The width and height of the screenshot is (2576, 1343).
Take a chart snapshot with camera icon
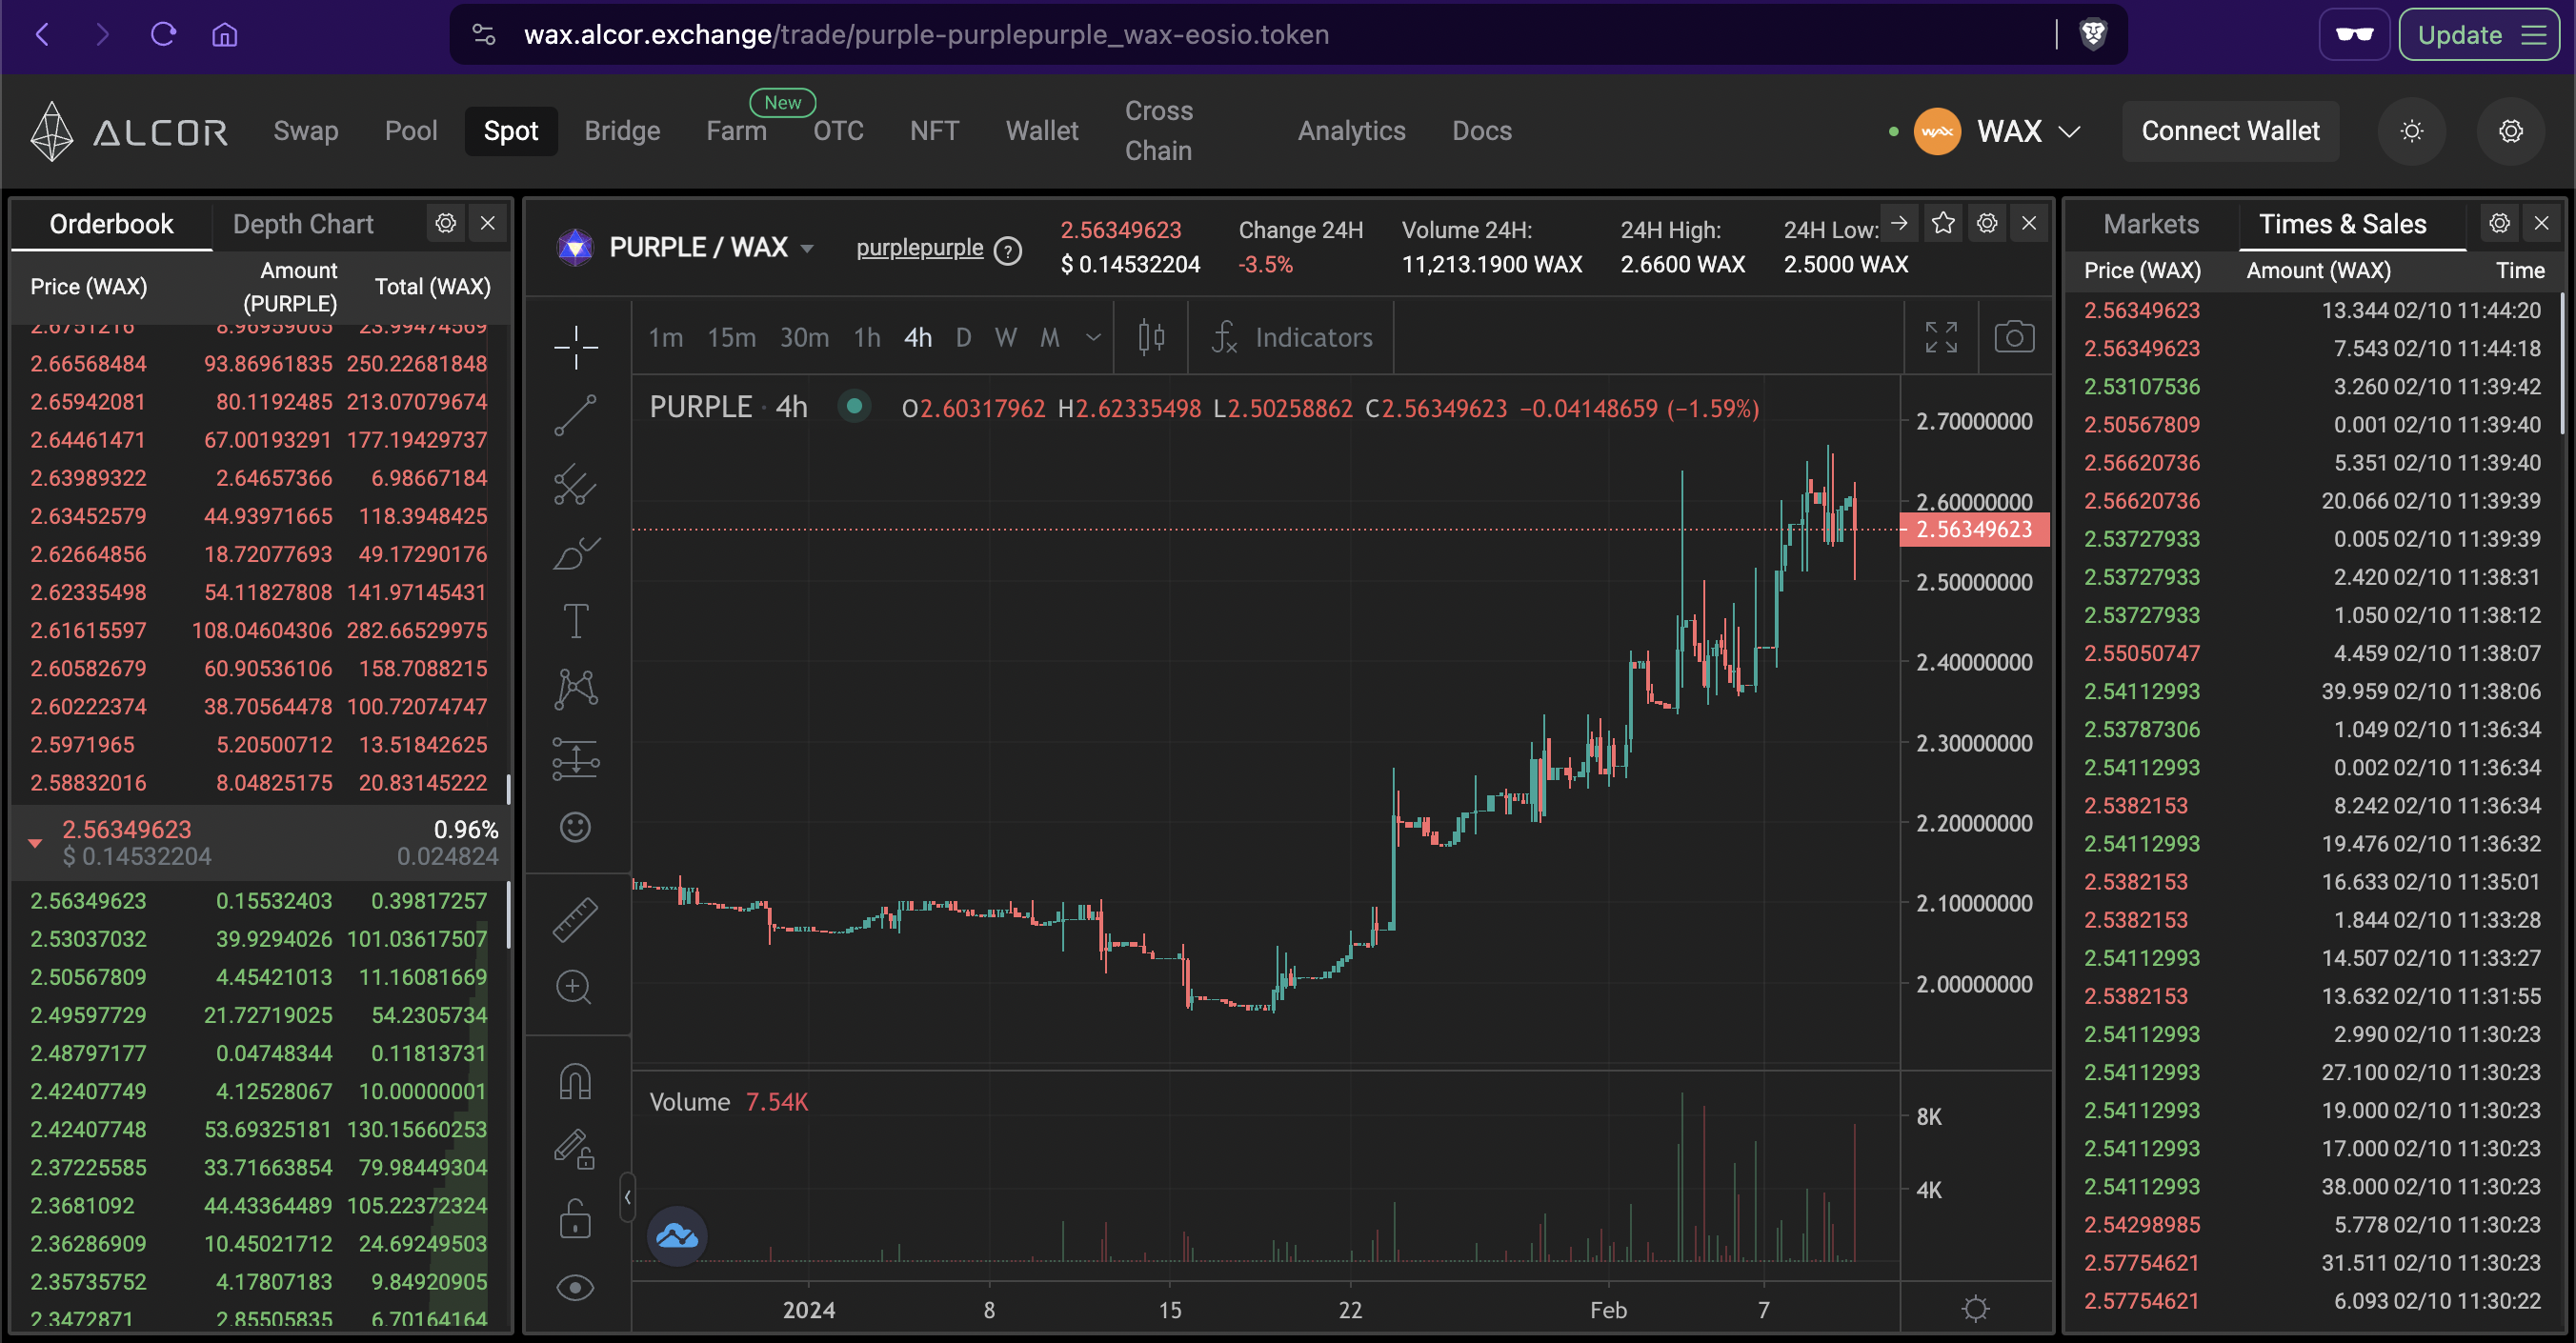[2014, 338]
